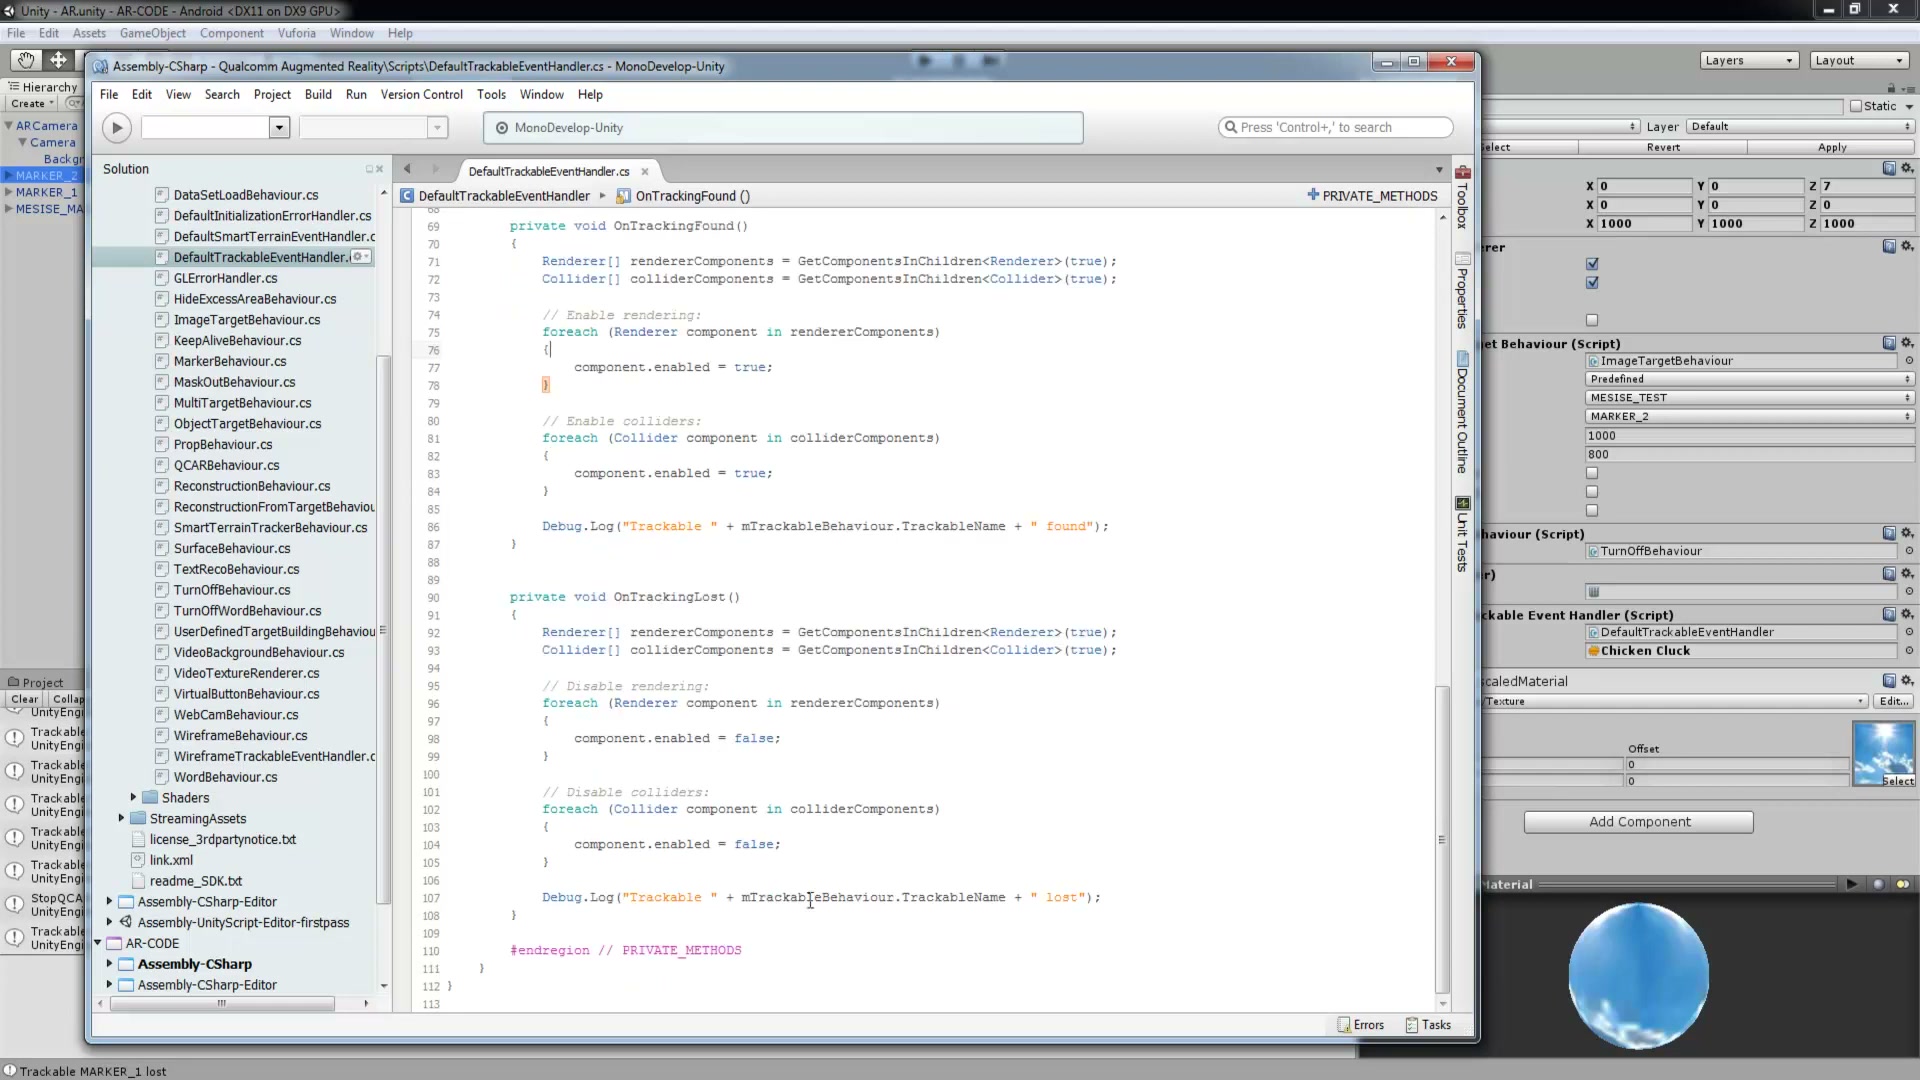Expand the Shaders folder
1920x1080 pixels.
click(133, 797)
